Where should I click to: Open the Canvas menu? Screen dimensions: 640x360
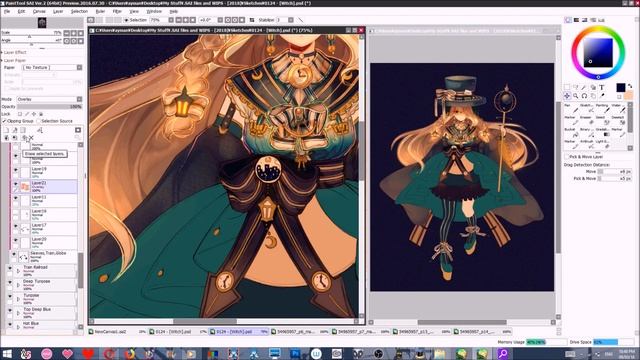click(39, 11)
